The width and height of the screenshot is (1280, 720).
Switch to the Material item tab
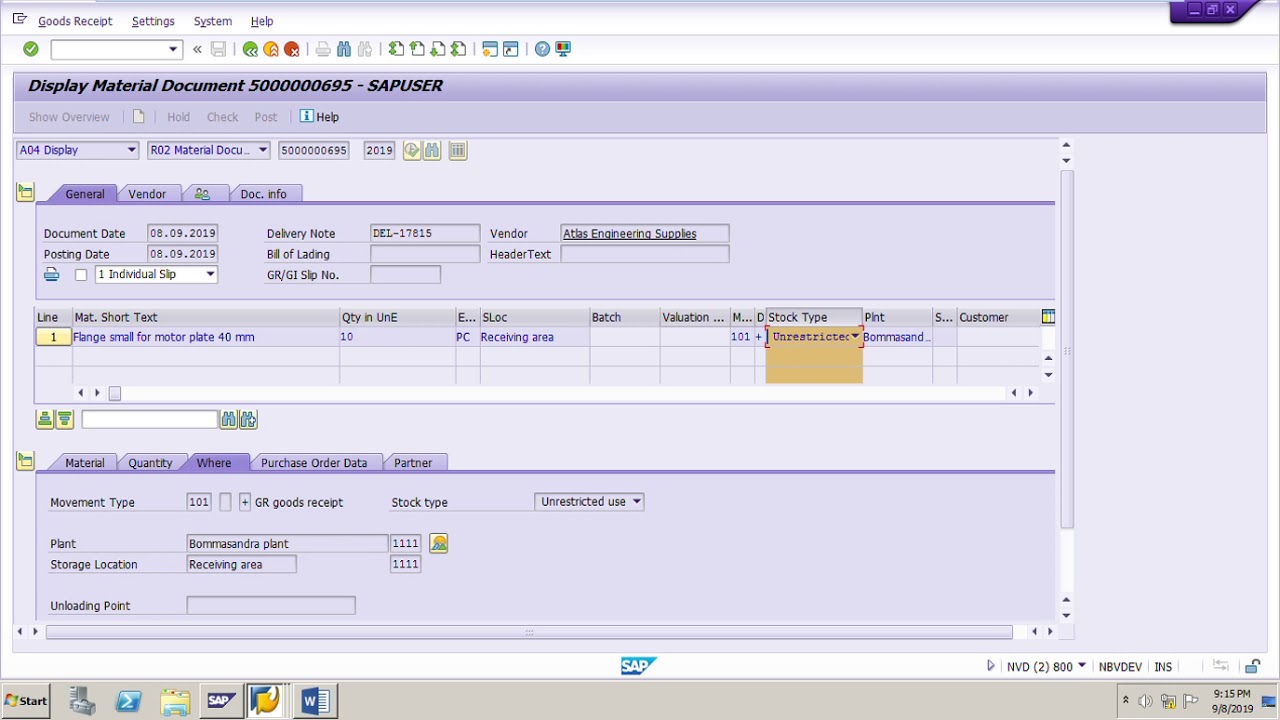coord(85,463)
